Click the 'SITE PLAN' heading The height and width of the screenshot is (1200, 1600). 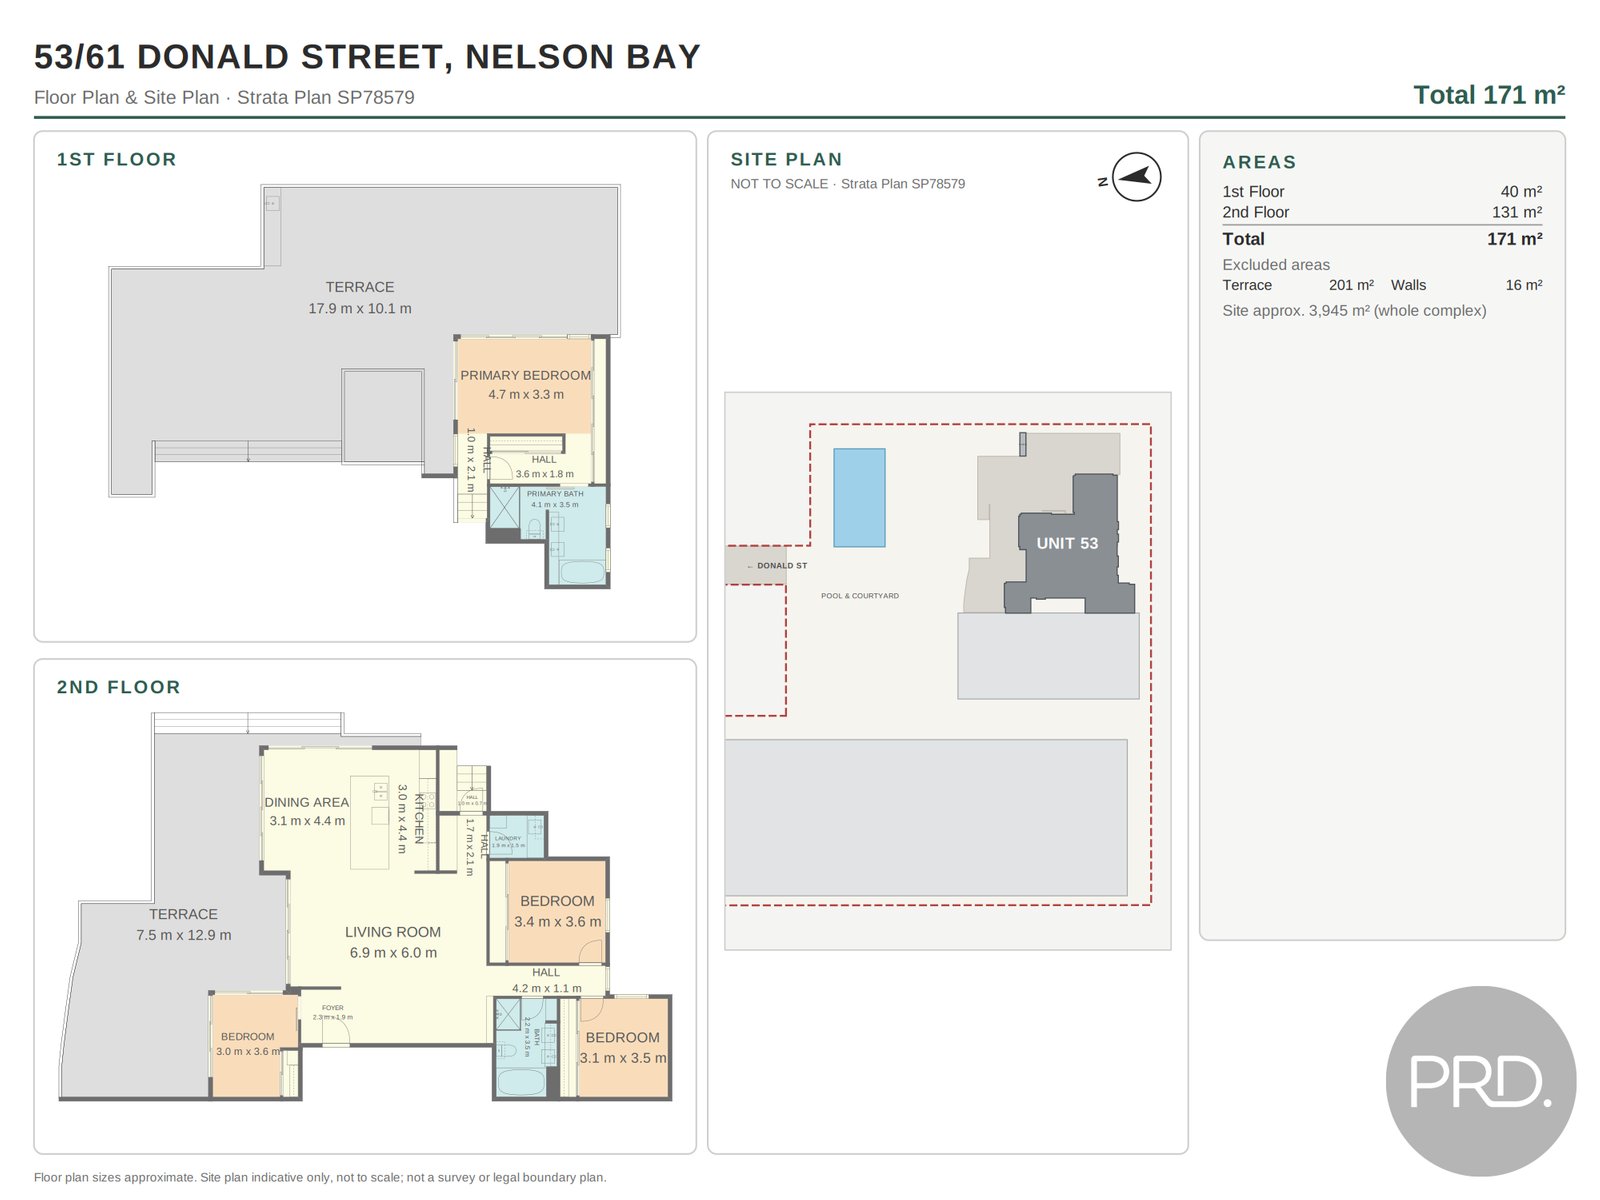(786, 159)
